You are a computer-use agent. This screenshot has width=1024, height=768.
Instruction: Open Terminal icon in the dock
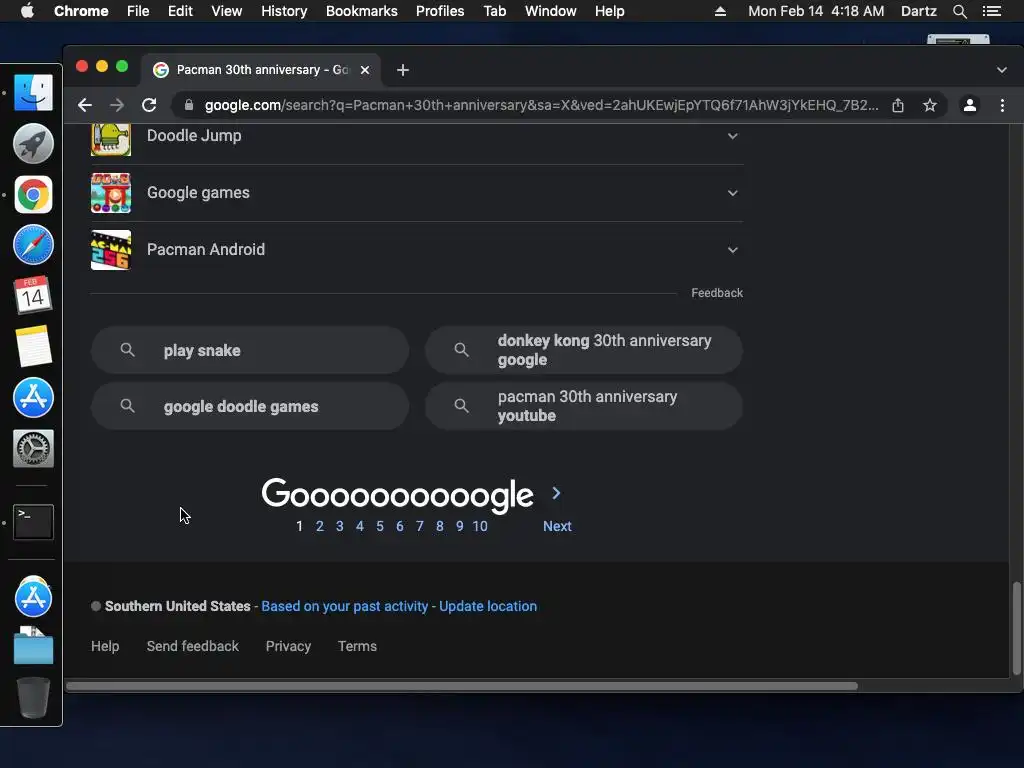33,522
